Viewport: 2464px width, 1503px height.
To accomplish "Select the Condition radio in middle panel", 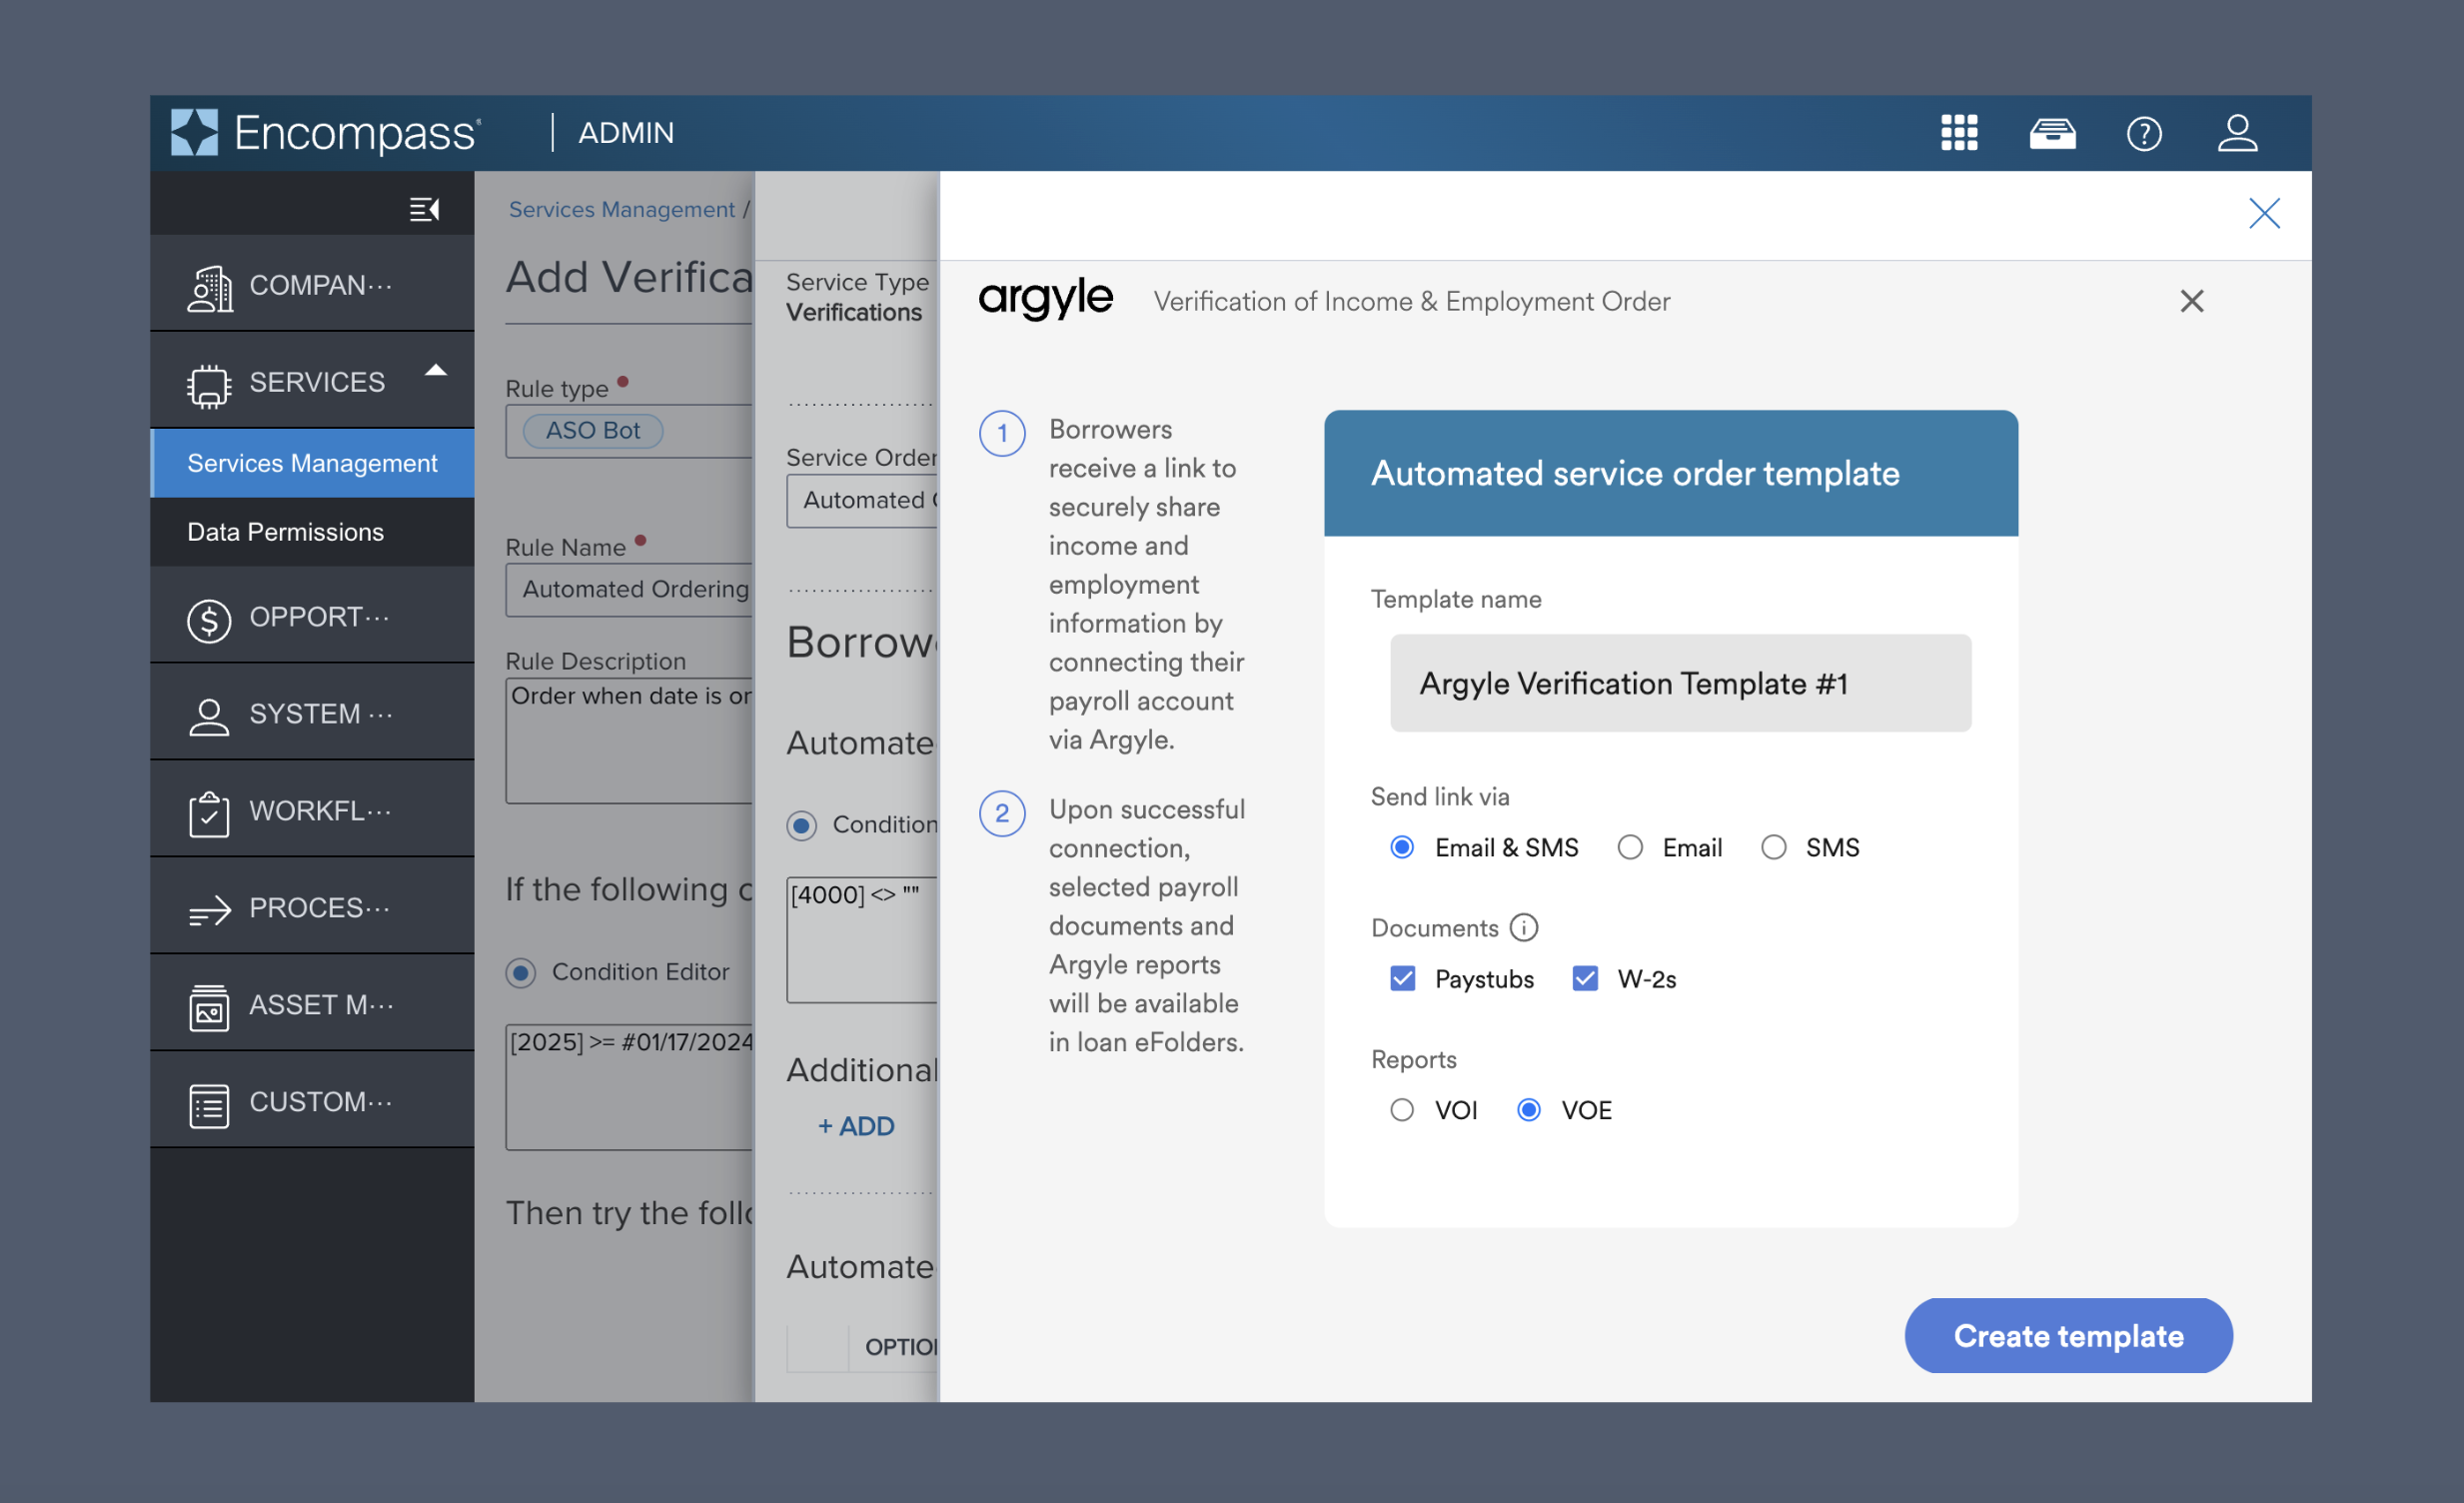I will coord(801,825).
